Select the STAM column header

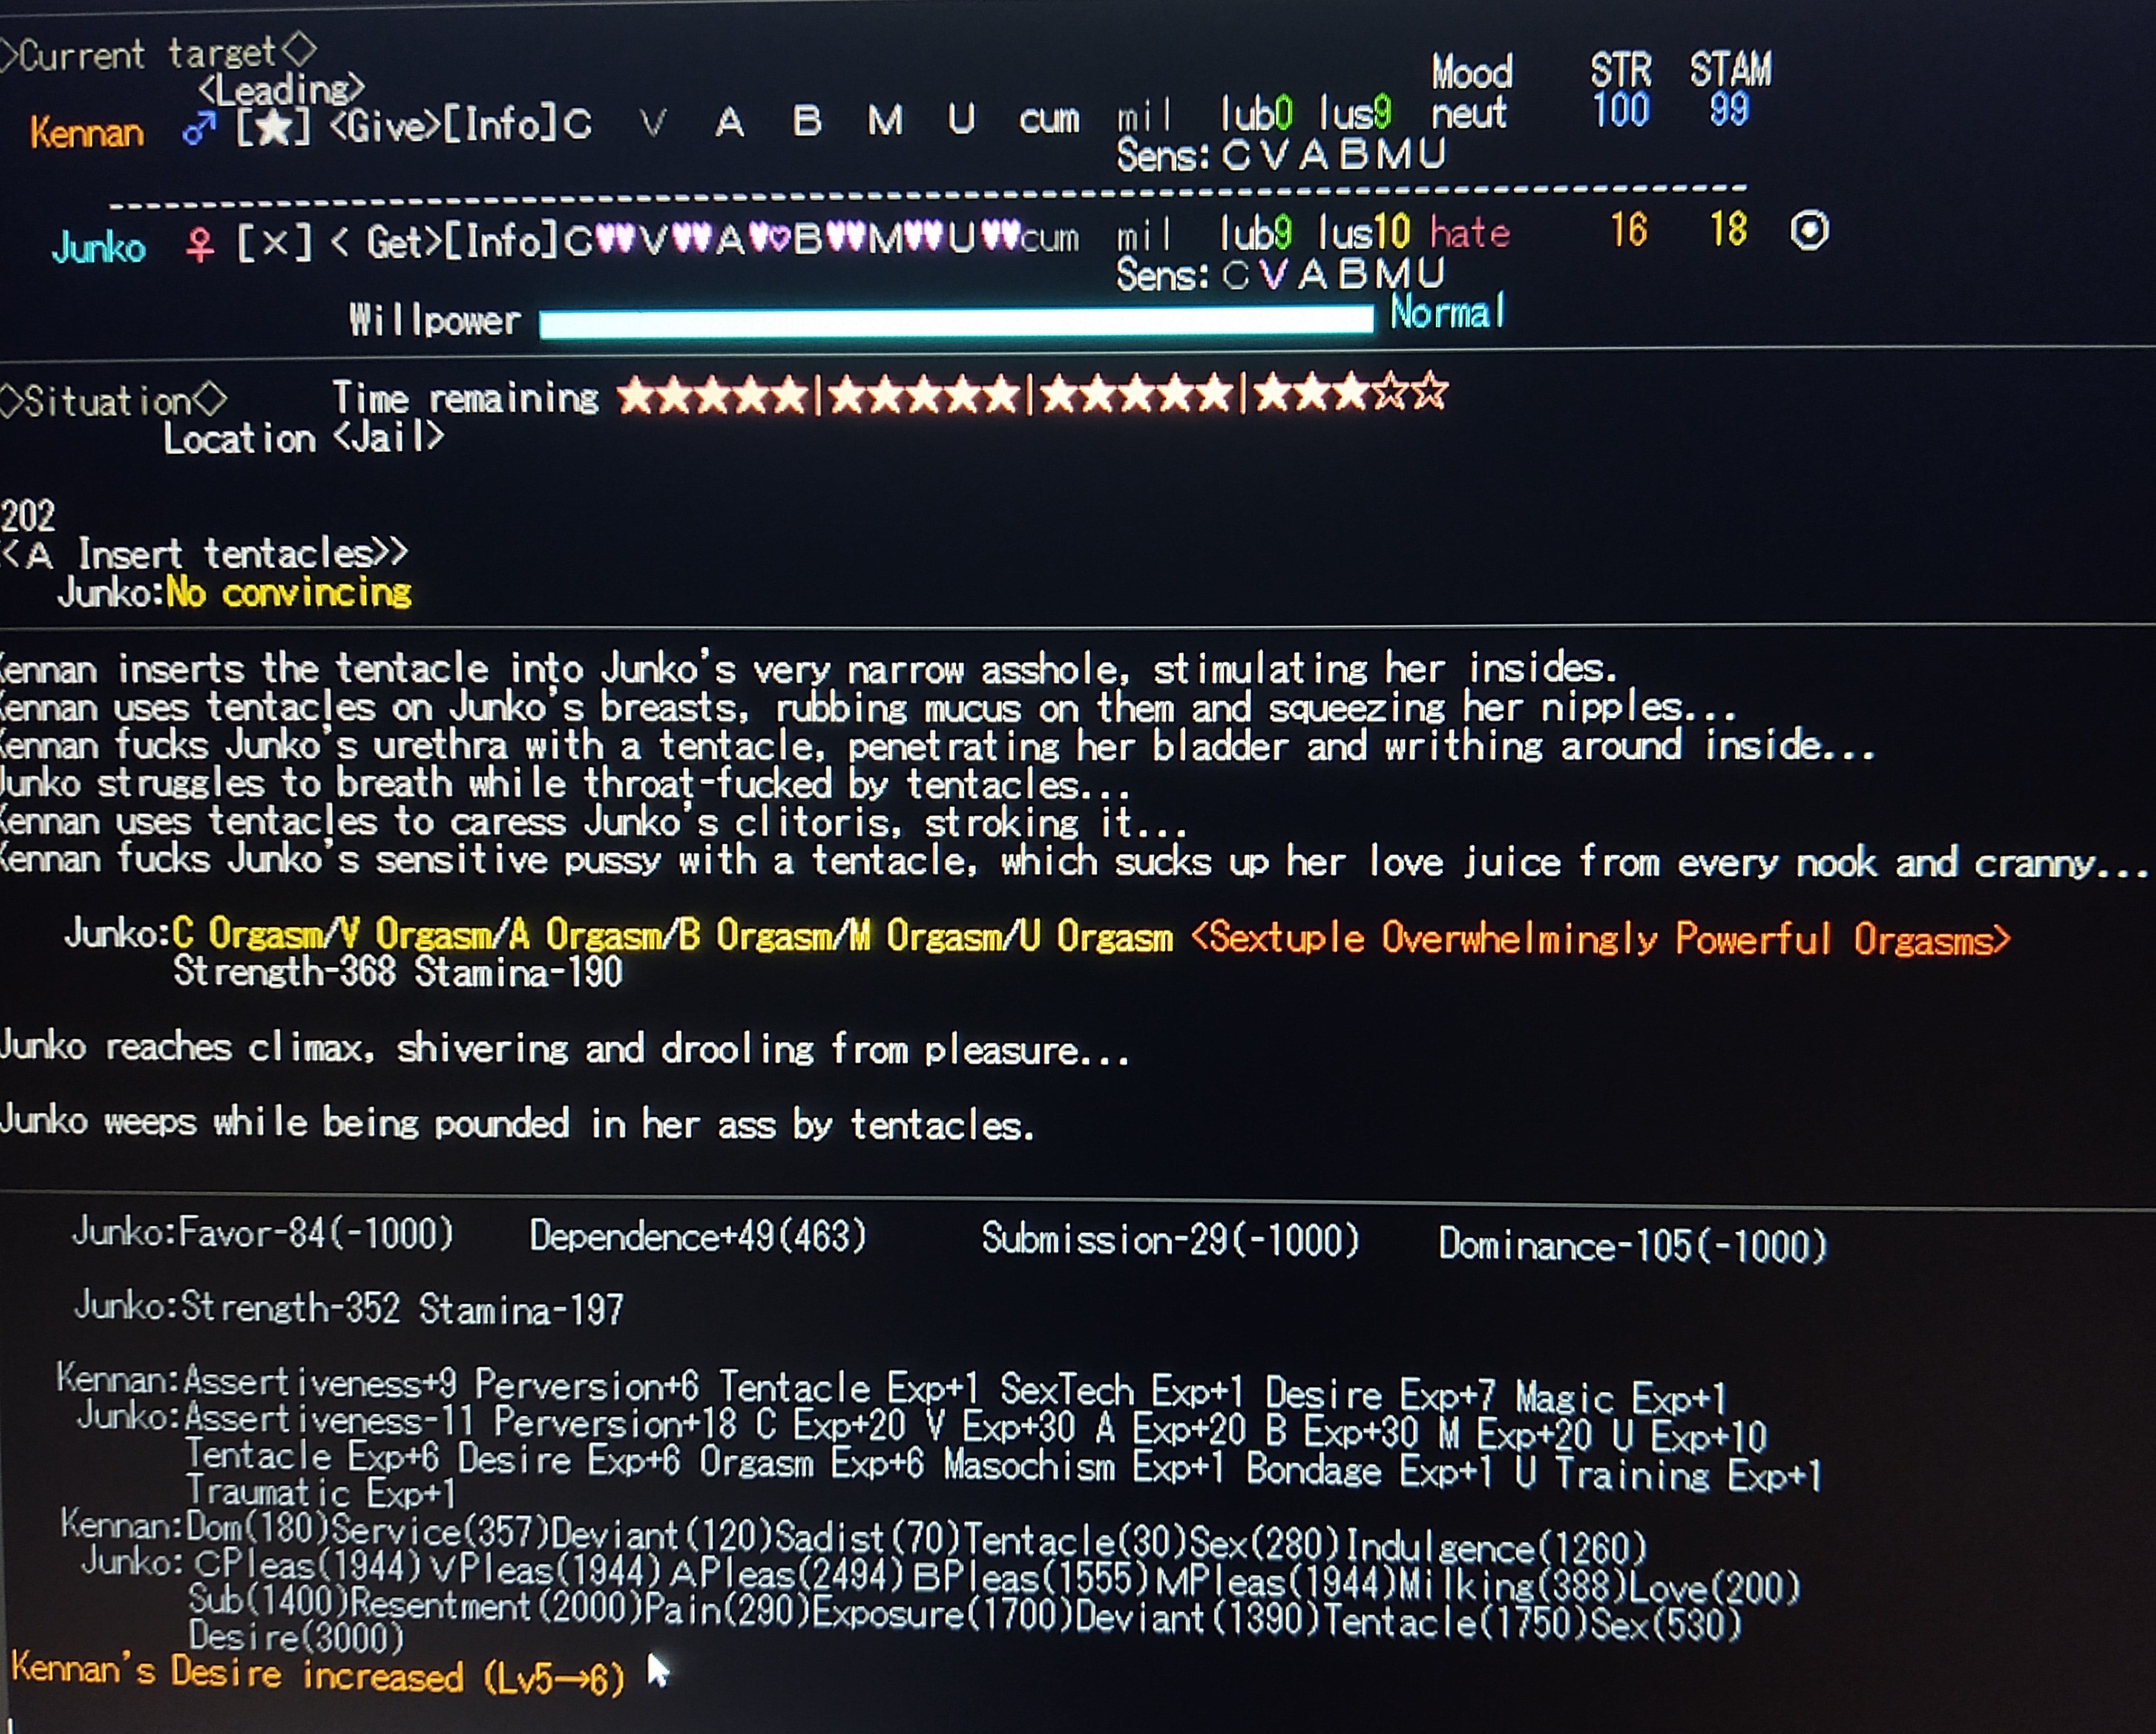point(1730,69)
